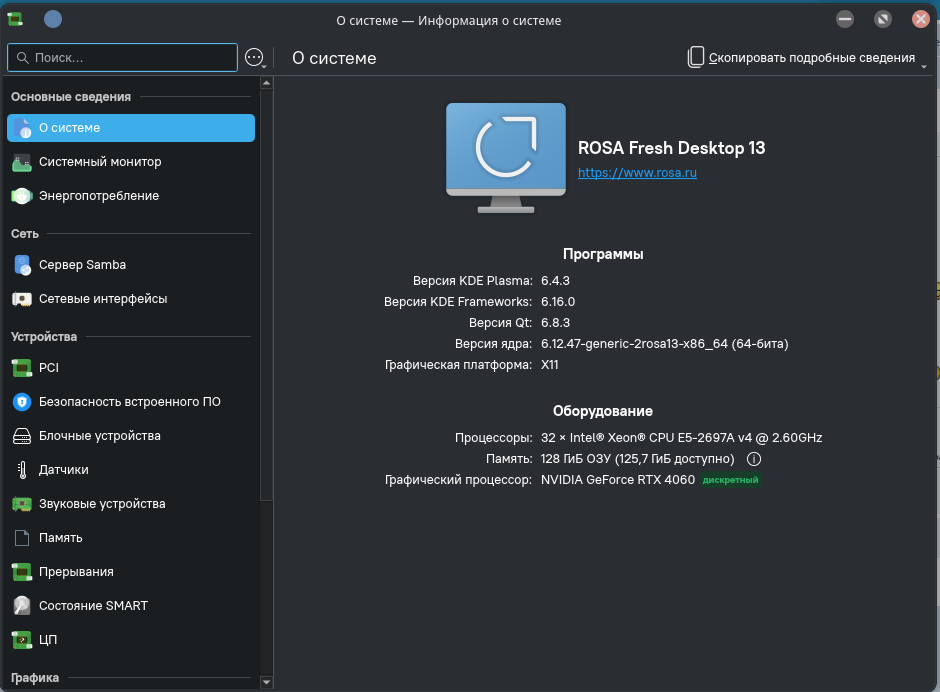940x692 pixels.
Task: Click the Блочные устройства drive icon
Action: click(x=22, y=436)
